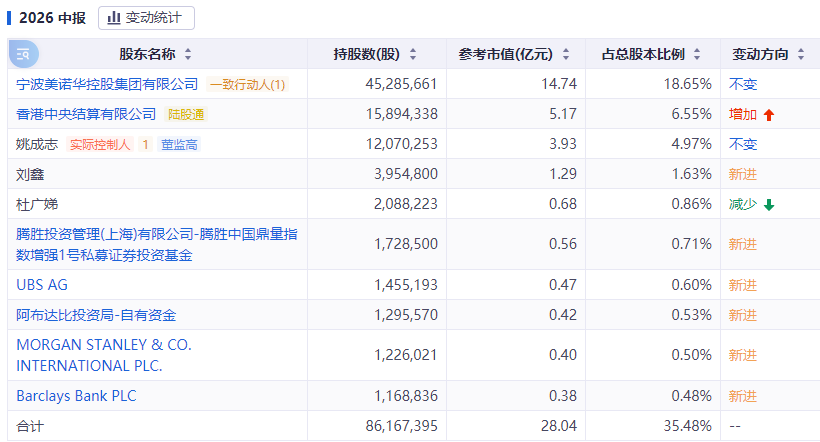820x442 pixels.
Task: Select shareholder name 姚成志
Action: [x=37, y=144]
